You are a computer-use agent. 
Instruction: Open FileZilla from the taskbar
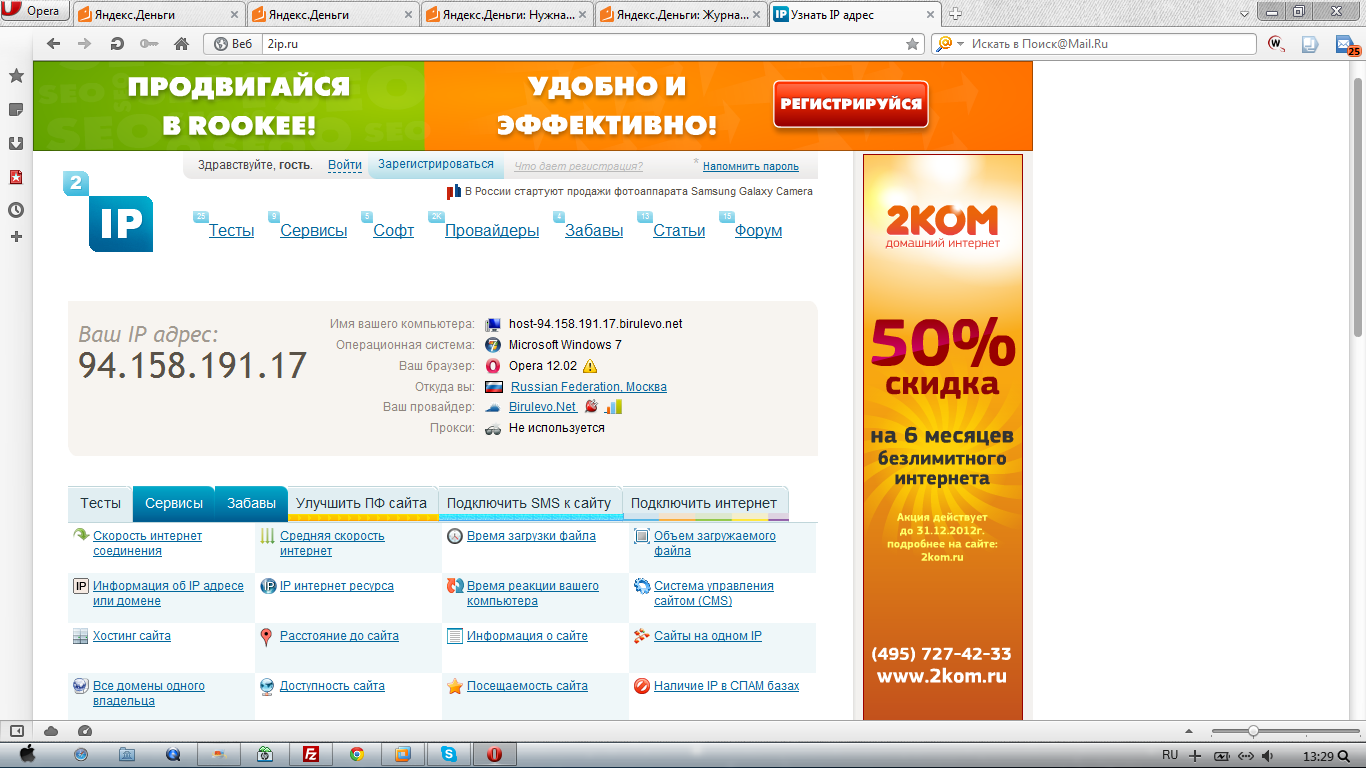click(311, 755)
